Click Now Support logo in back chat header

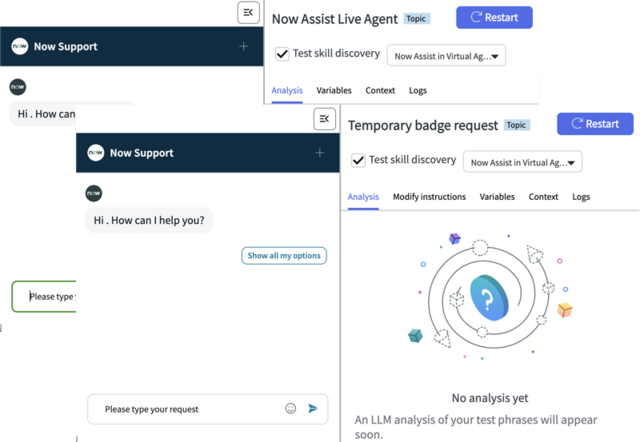coord(20,47)
